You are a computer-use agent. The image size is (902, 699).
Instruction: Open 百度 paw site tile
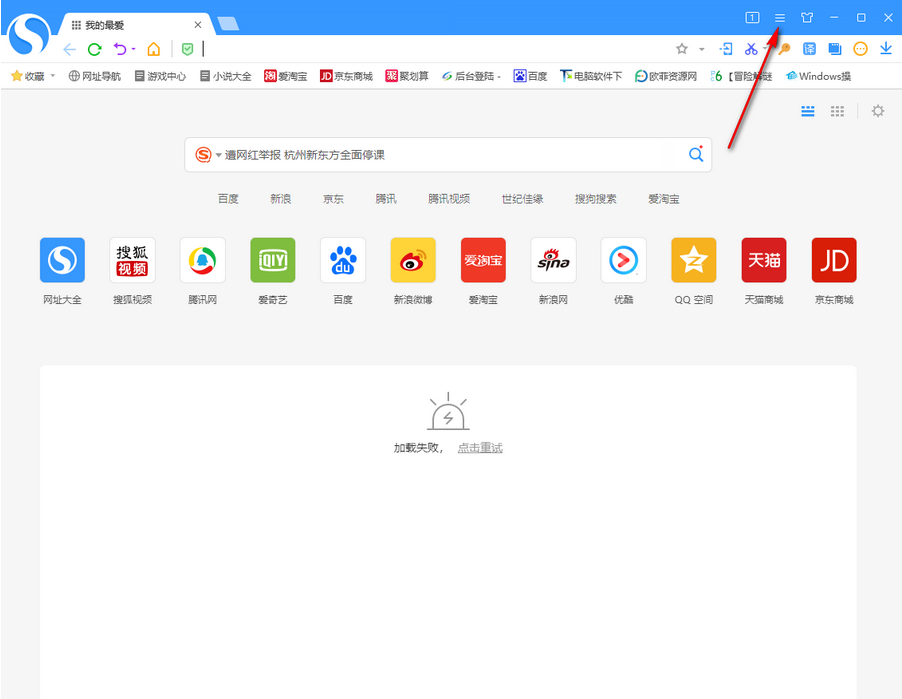pyautogui.click(x=343, y=260)
